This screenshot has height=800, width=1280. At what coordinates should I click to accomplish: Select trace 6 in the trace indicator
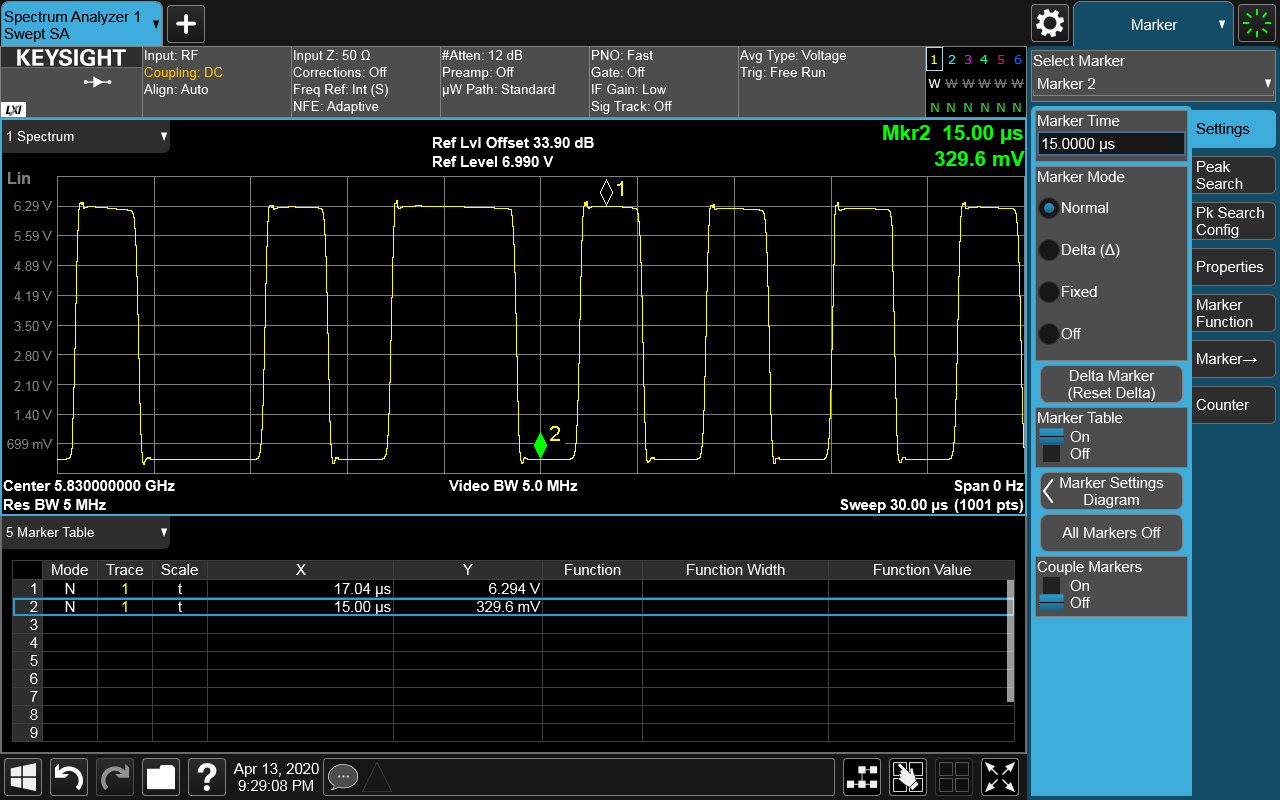1018,60
